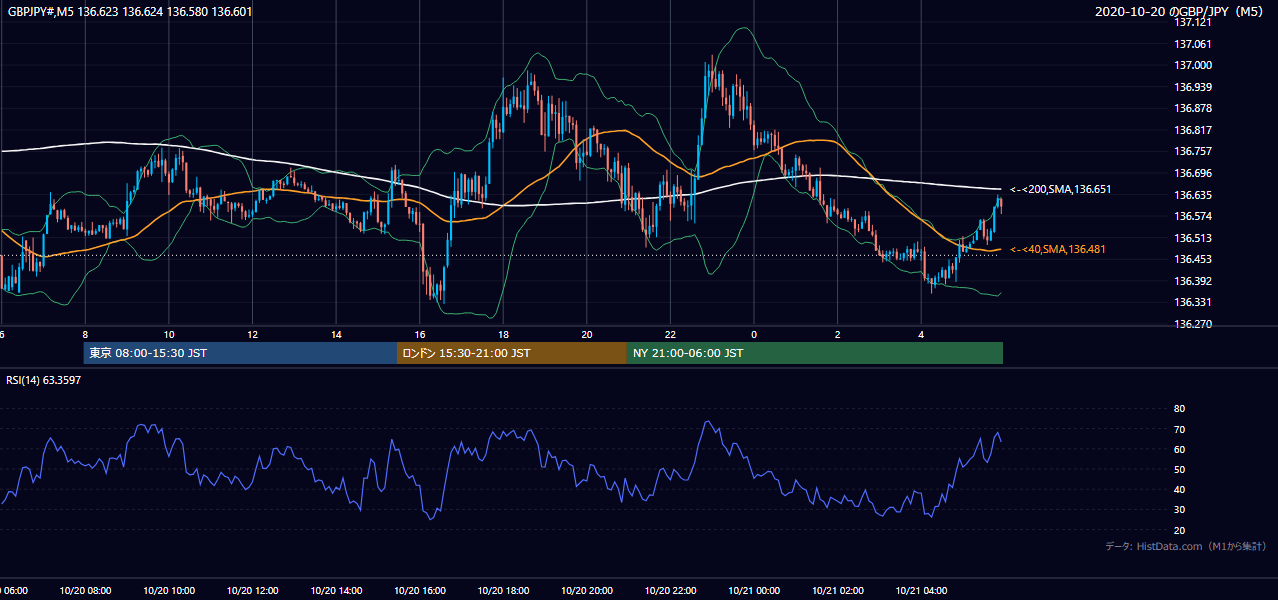Image resolution: width=1278 pixels, height=600 pixels.
Task: Click the RSI 50 level label
Action: pos(1179,469)
